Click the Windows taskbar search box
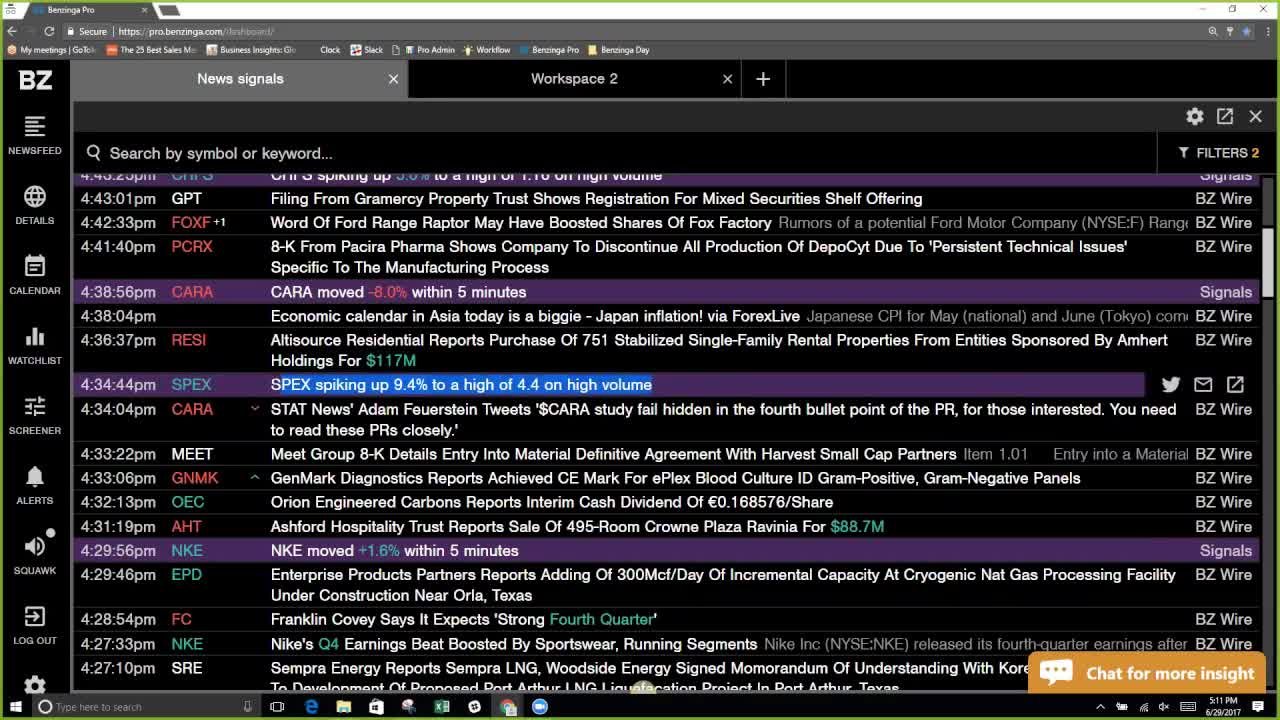The height and width of the screenshot is (720, 1280). (x=145, y=707)
